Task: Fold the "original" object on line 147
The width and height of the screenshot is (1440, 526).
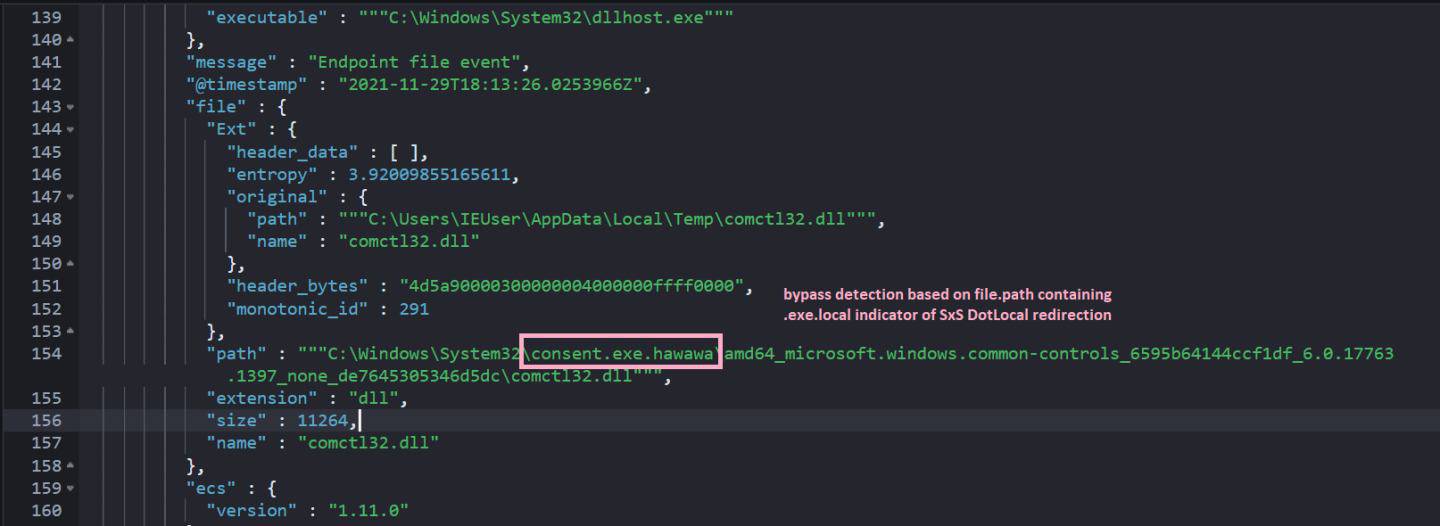Action: [69, 197]
